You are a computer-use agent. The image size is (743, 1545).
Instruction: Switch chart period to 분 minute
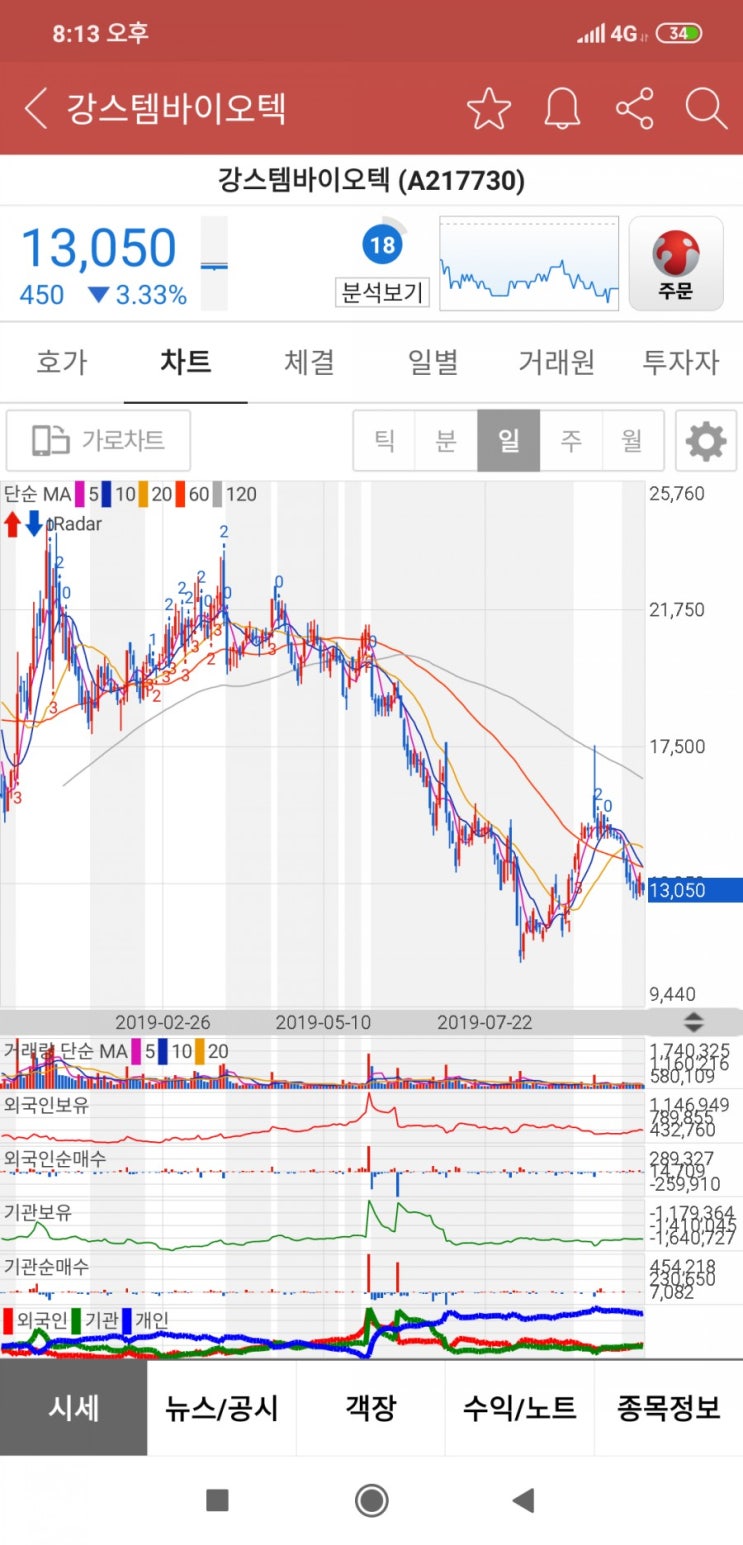(446, 440)
